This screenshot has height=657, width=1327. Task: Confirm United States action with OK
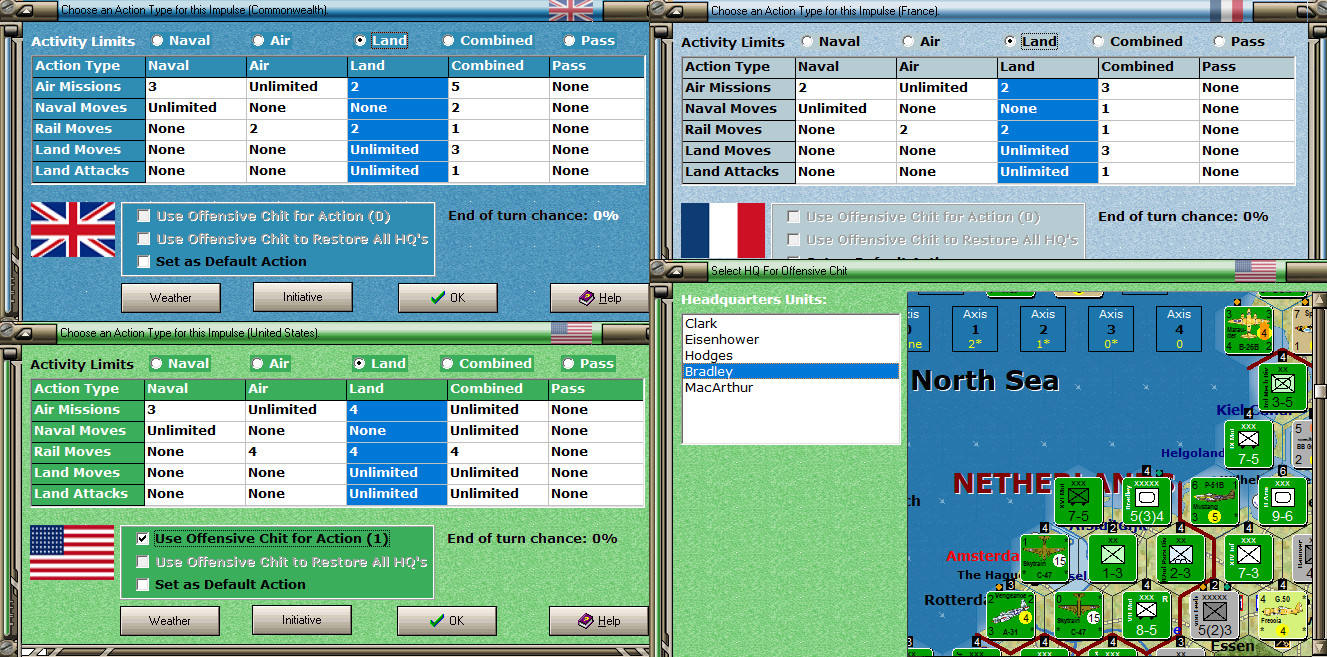(446, 621)
